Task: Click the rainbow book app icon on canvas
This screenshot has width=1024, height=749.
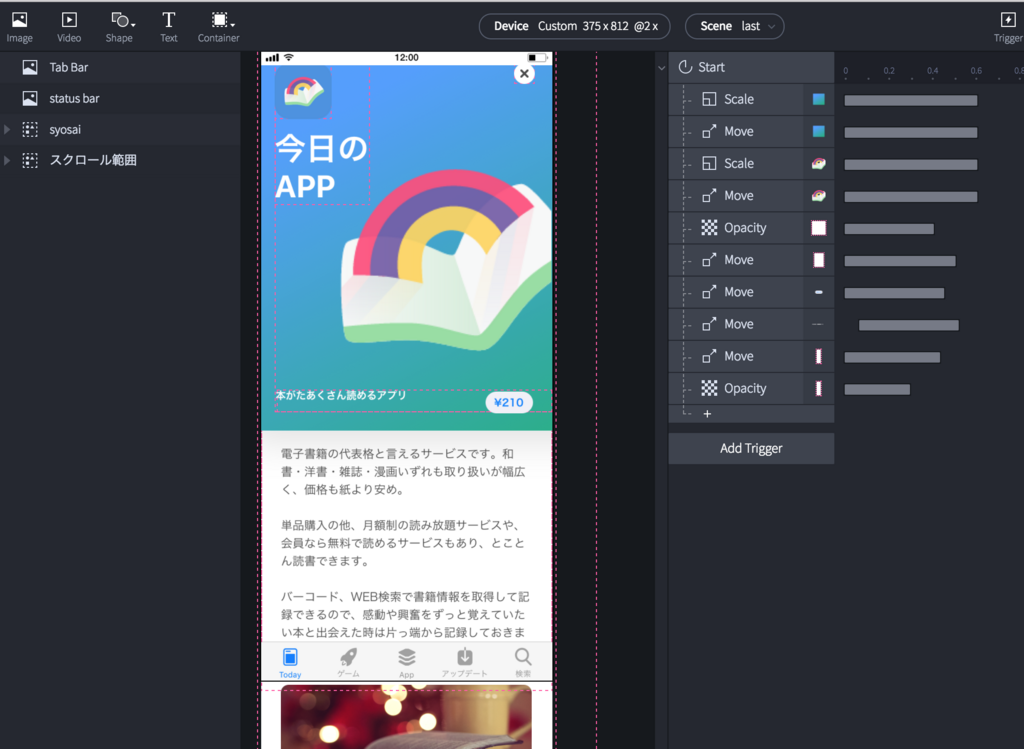Action: point(303,91)
